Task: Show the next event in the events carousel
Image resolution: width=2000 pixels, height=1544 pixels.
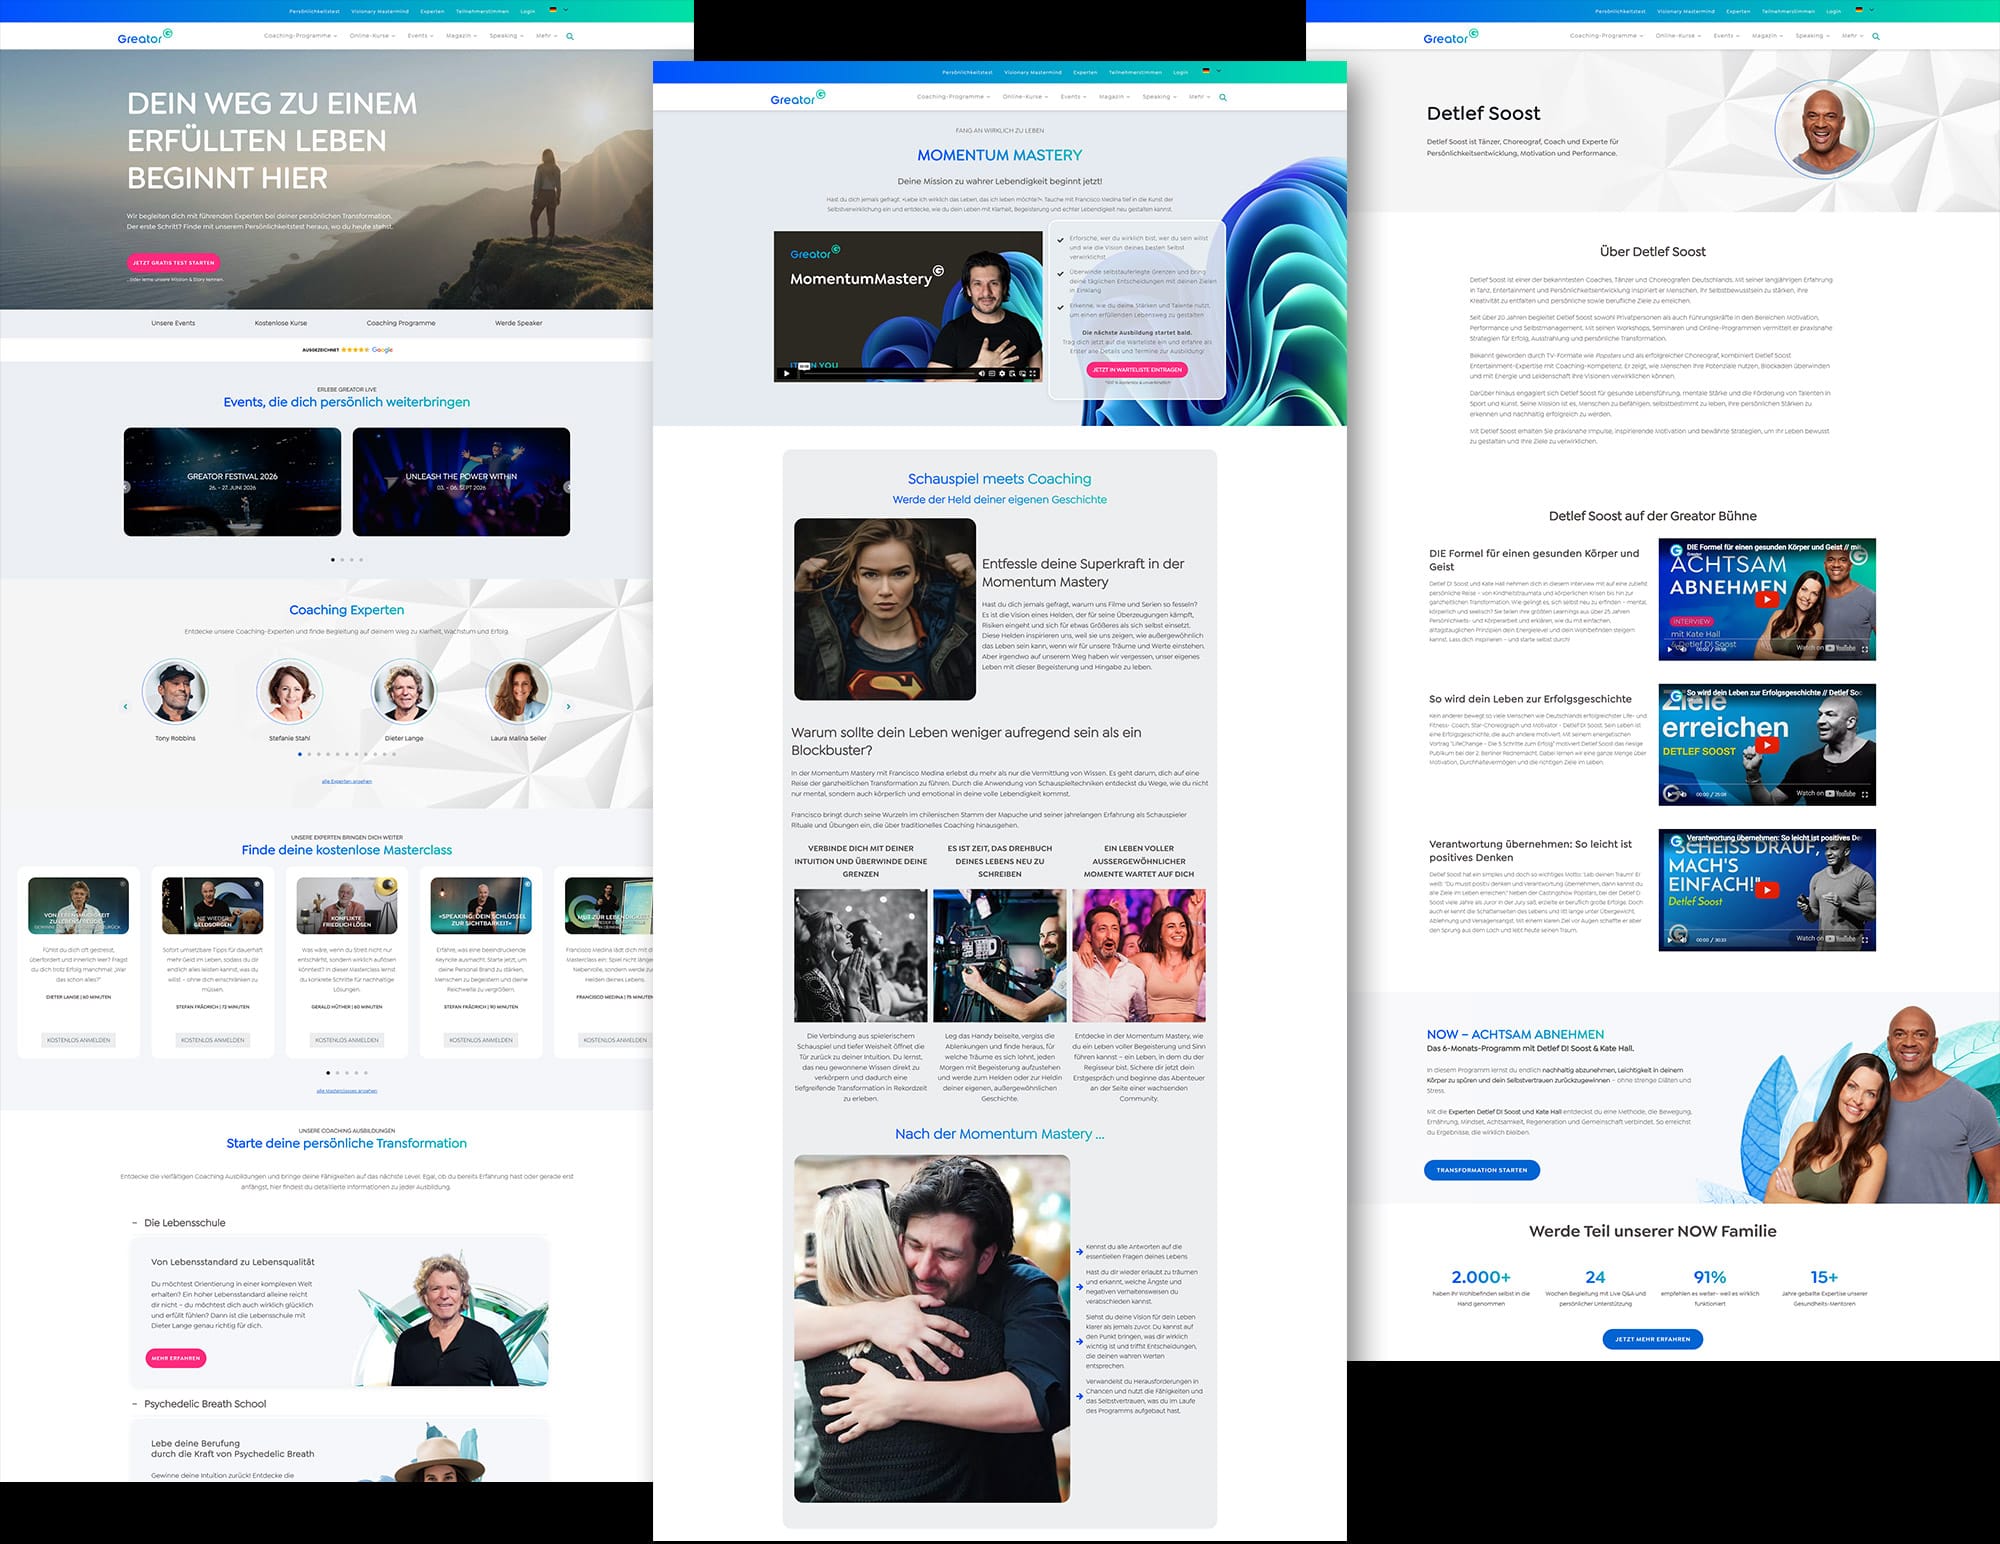Action: 568,487
